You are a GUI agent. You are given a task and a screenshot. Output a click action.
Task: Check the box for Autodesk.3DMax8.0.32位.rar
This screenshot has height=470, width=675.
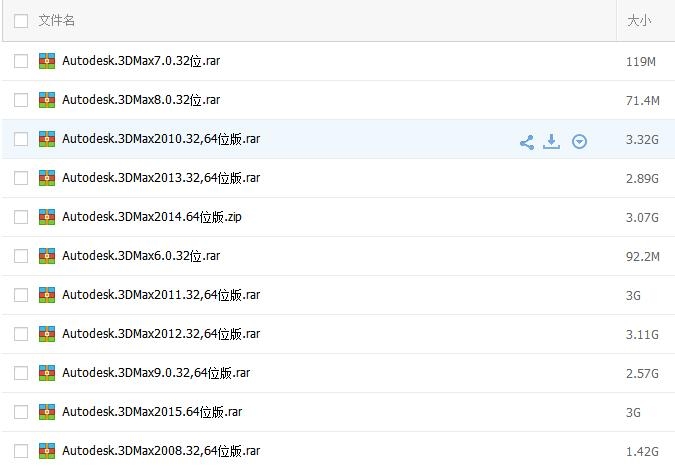21,100
